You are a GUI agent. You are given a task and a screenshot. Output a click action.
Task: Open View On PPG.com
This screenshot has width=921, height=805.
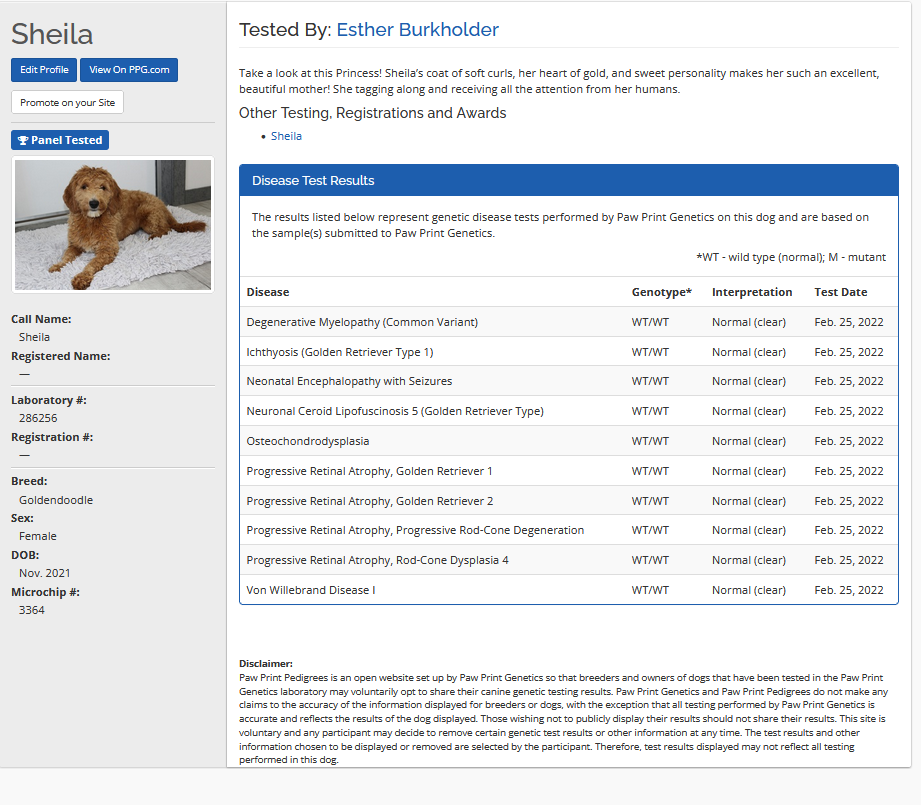point(129,70)
